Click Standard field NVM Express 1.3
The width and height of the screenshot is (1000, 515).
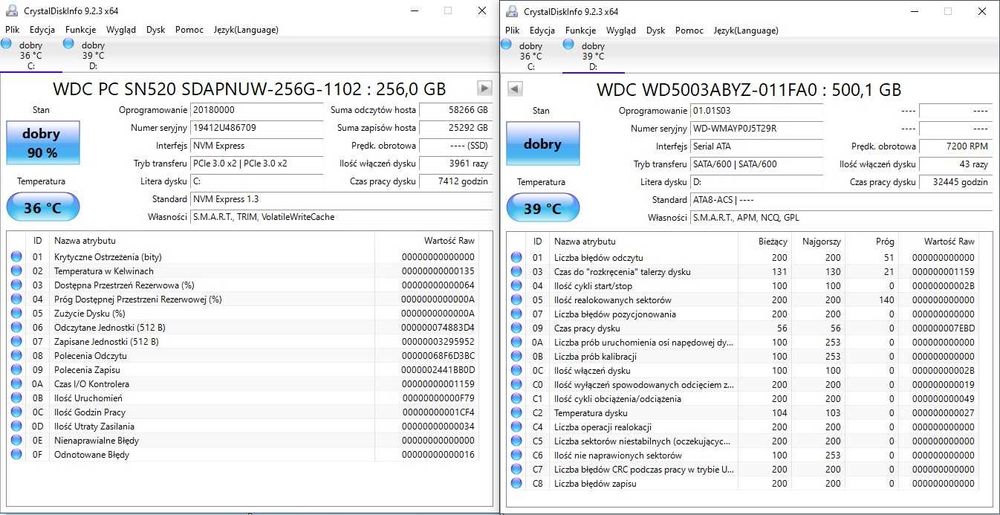(341, 199)
